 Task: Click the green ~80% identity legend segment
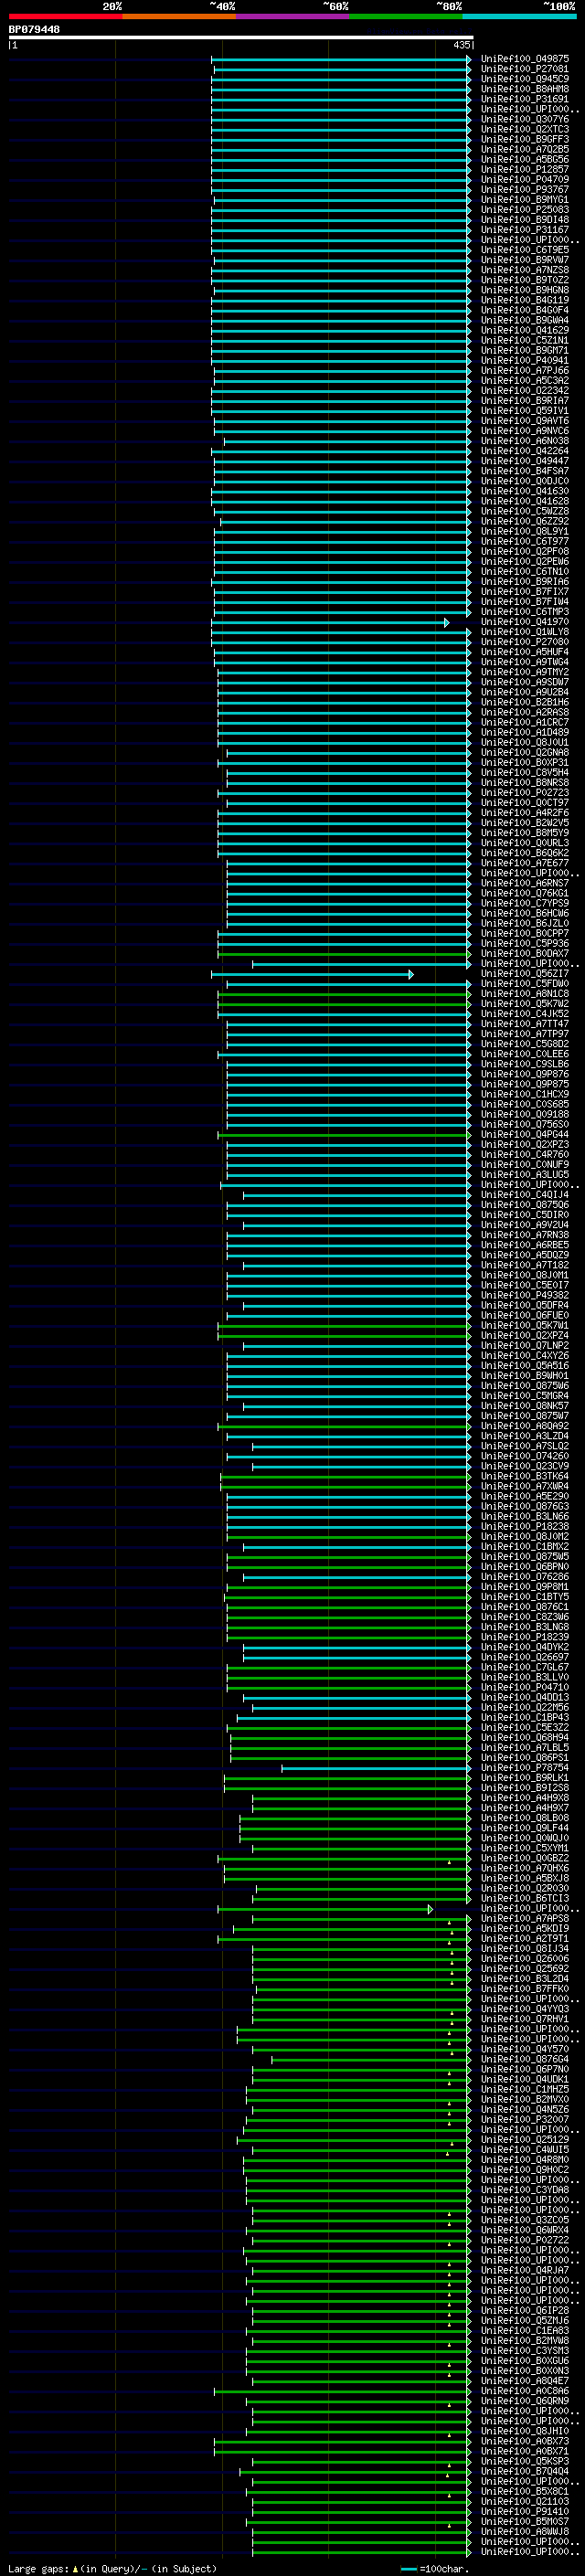point(406,17)
